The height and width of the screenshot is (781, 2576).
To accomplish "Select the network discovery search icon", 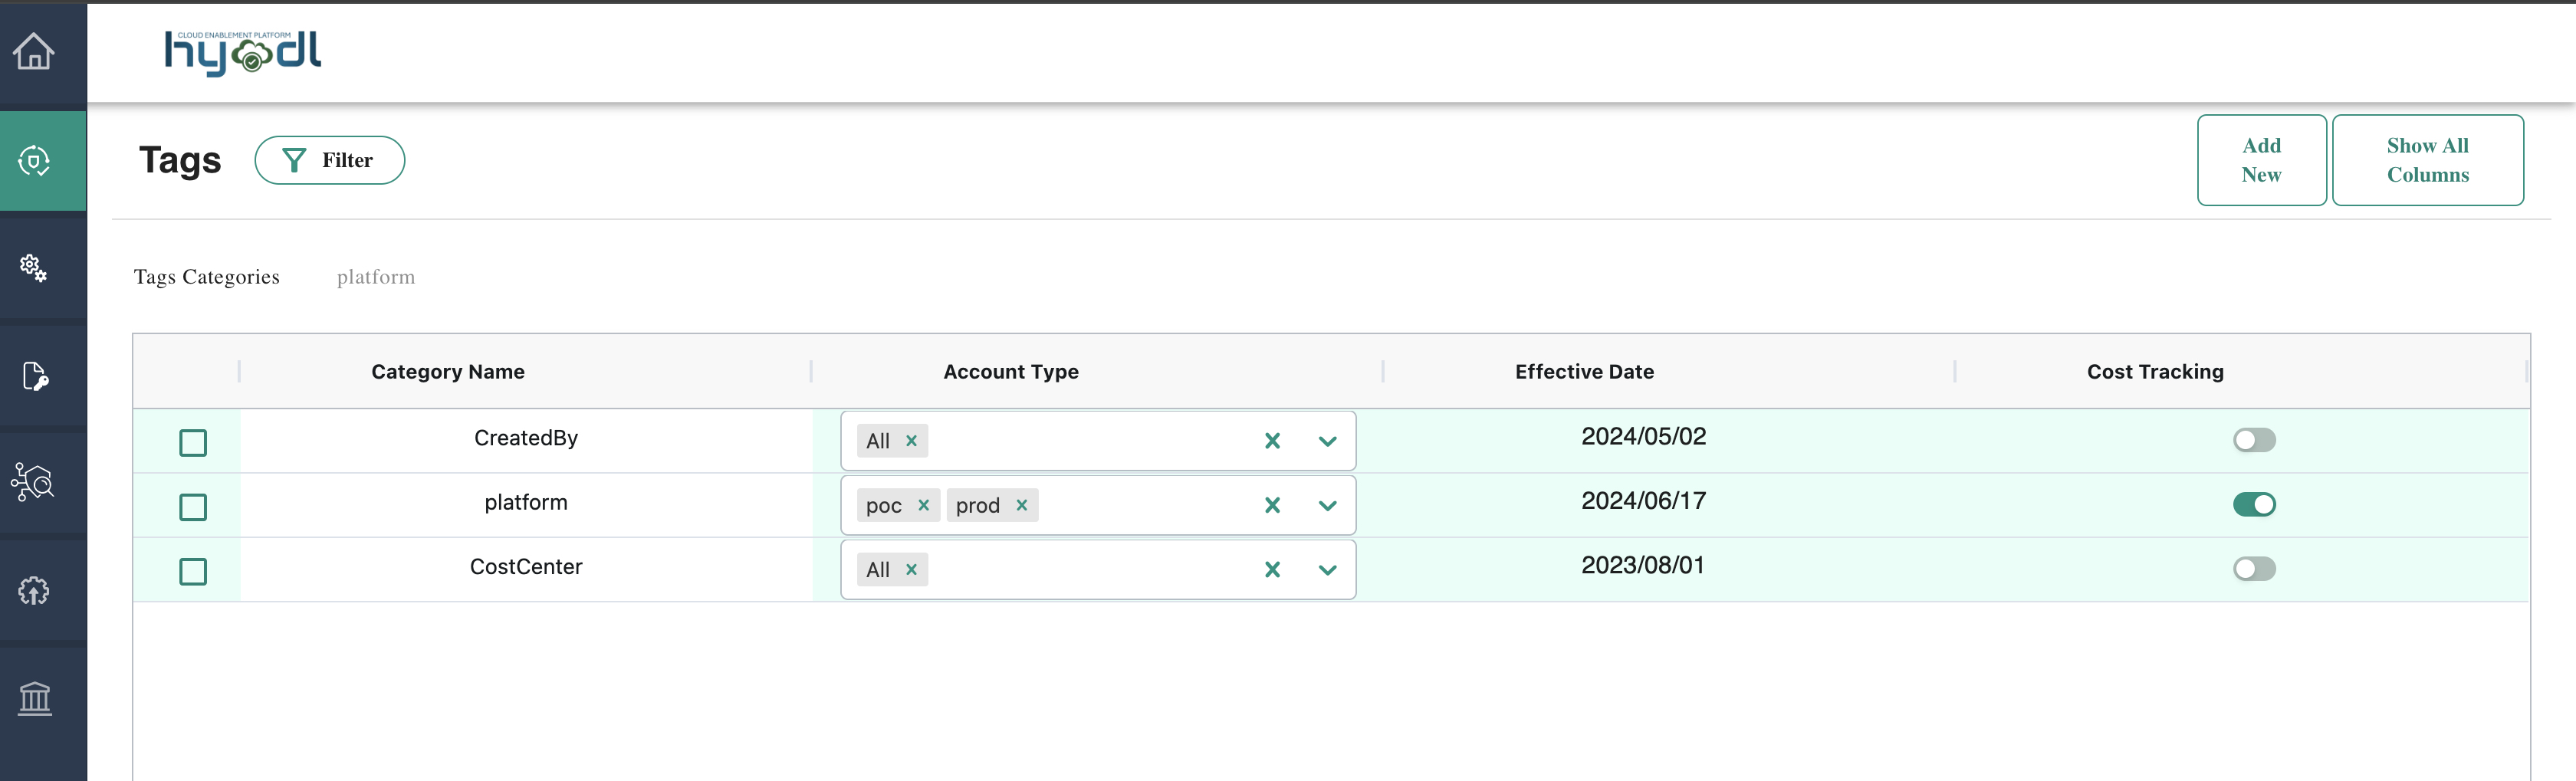I will 33,483.
